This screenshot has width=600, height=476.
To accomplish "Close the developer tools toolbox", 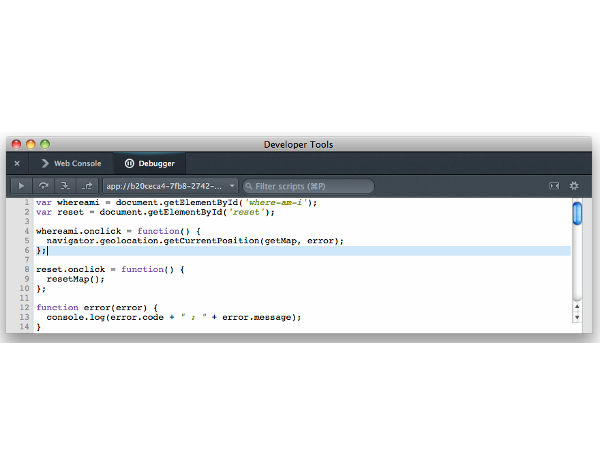I will tap(17, 163).
